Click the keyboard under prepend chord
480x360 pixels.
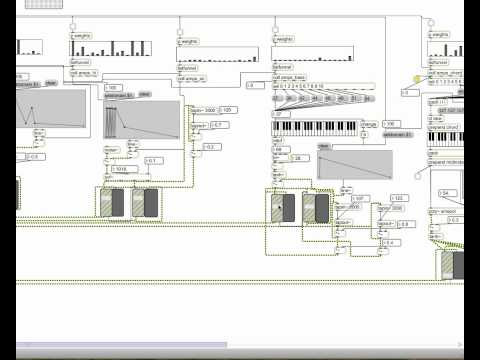[x=446, y=138]
